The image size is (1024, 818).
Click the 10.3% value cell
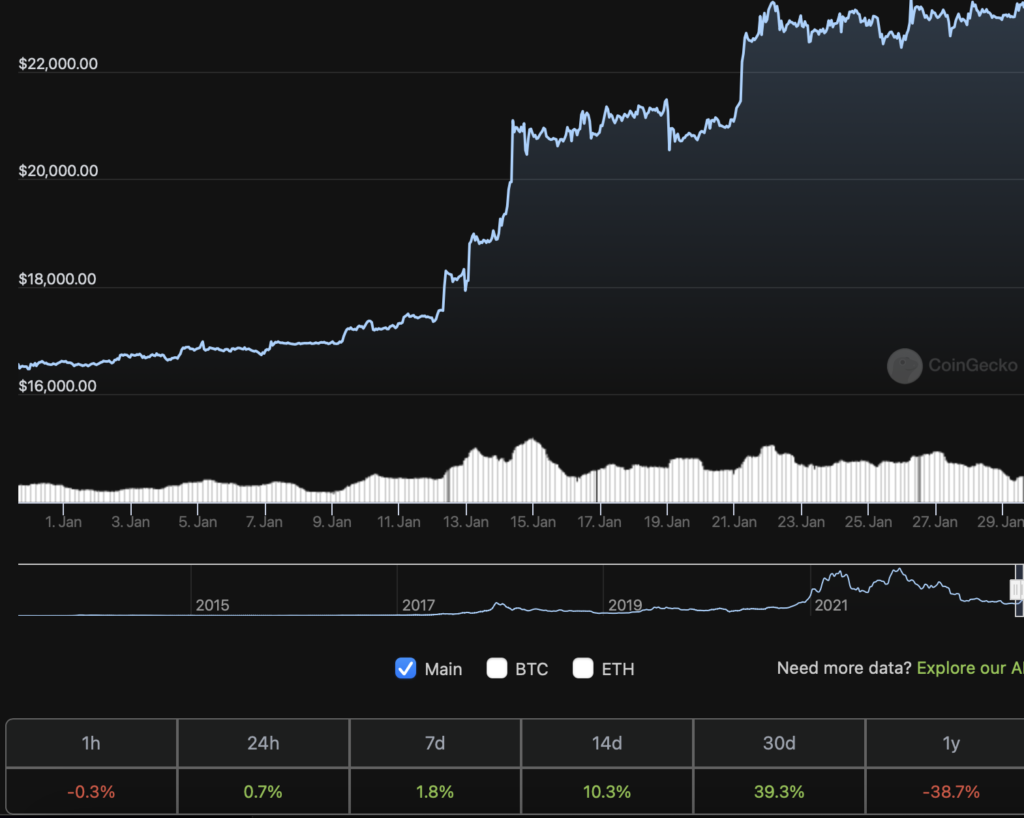click(x=607, y=792)
